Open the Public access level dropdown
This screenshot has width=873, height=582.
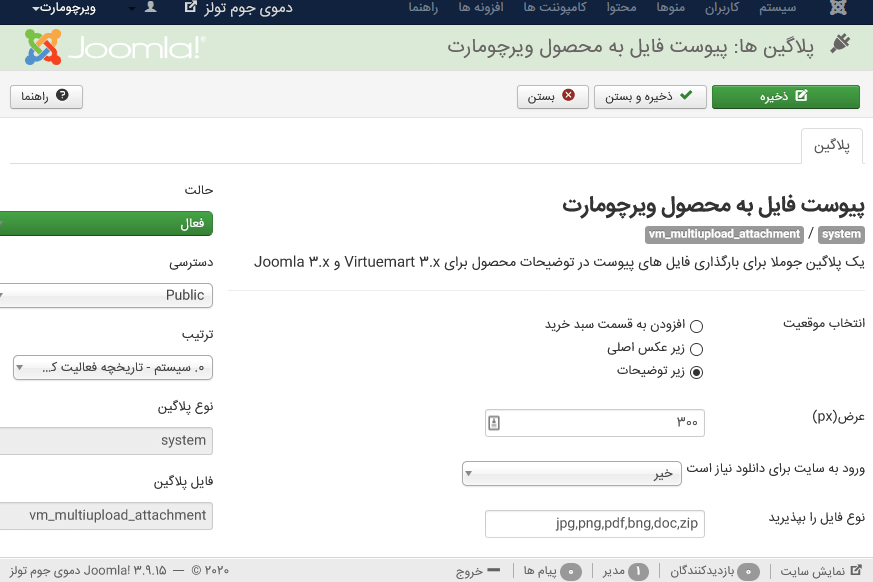[x=105, y=296]
